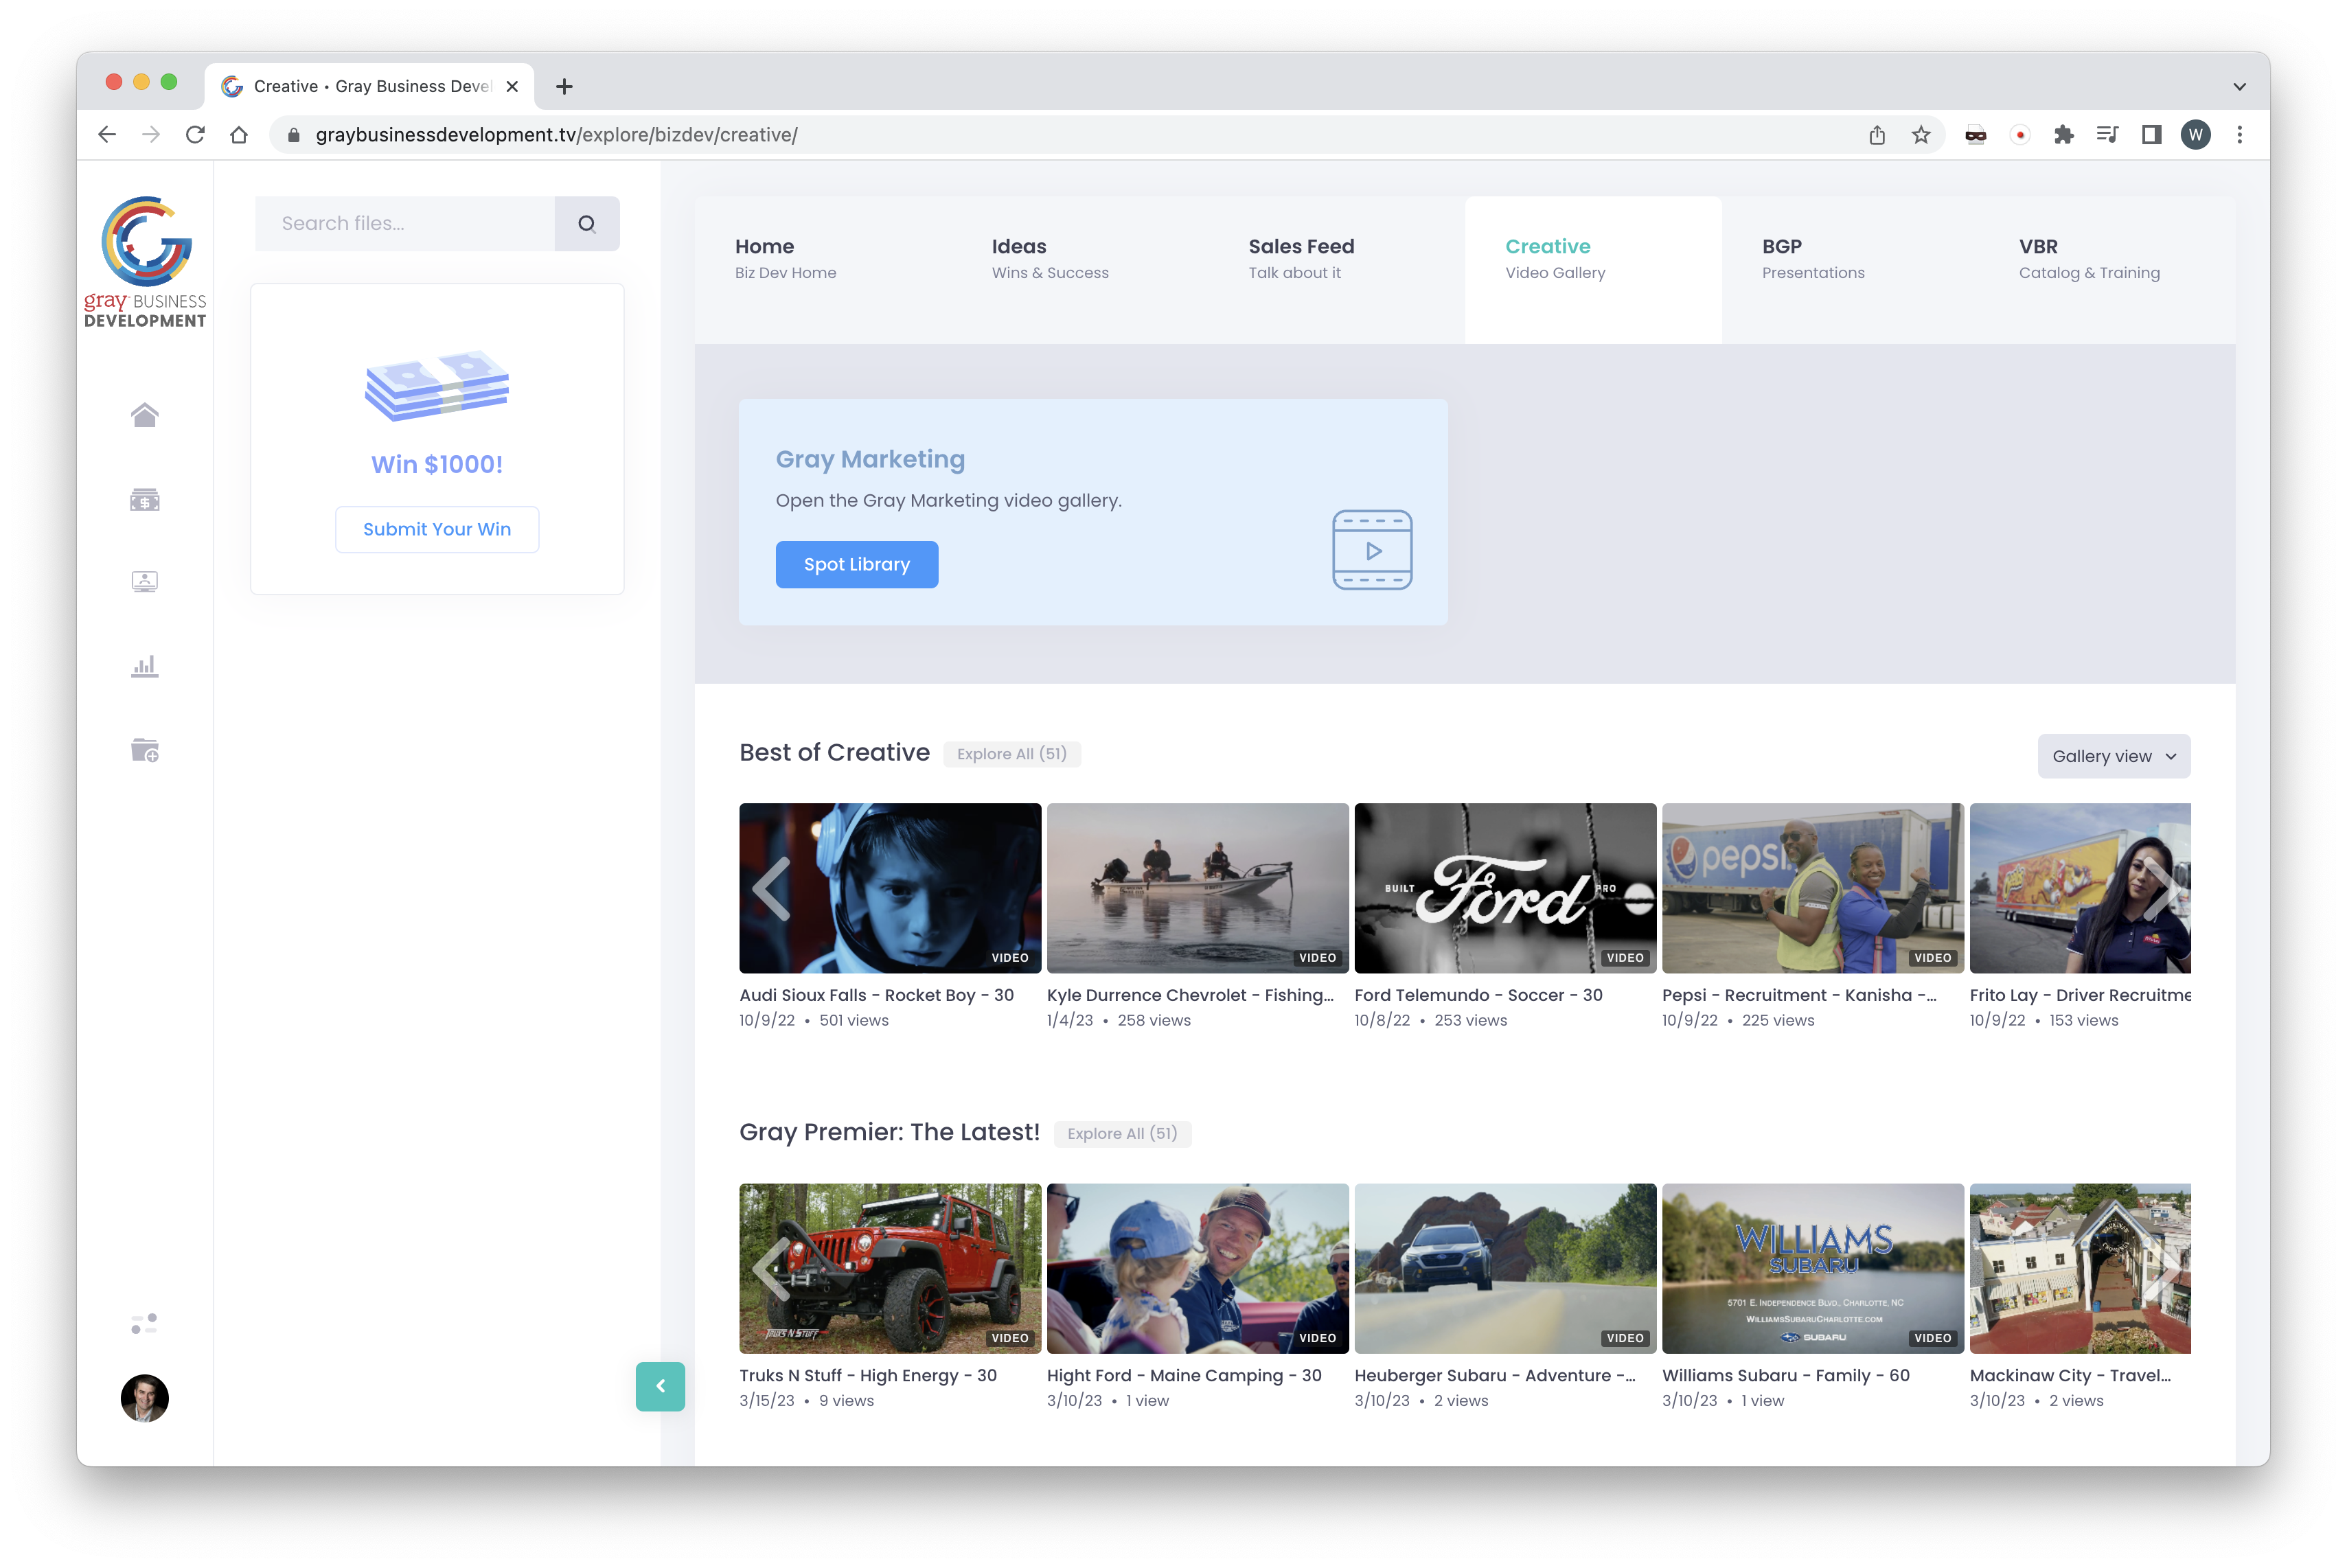Open the home icon in left sidebar

point(145,415)
